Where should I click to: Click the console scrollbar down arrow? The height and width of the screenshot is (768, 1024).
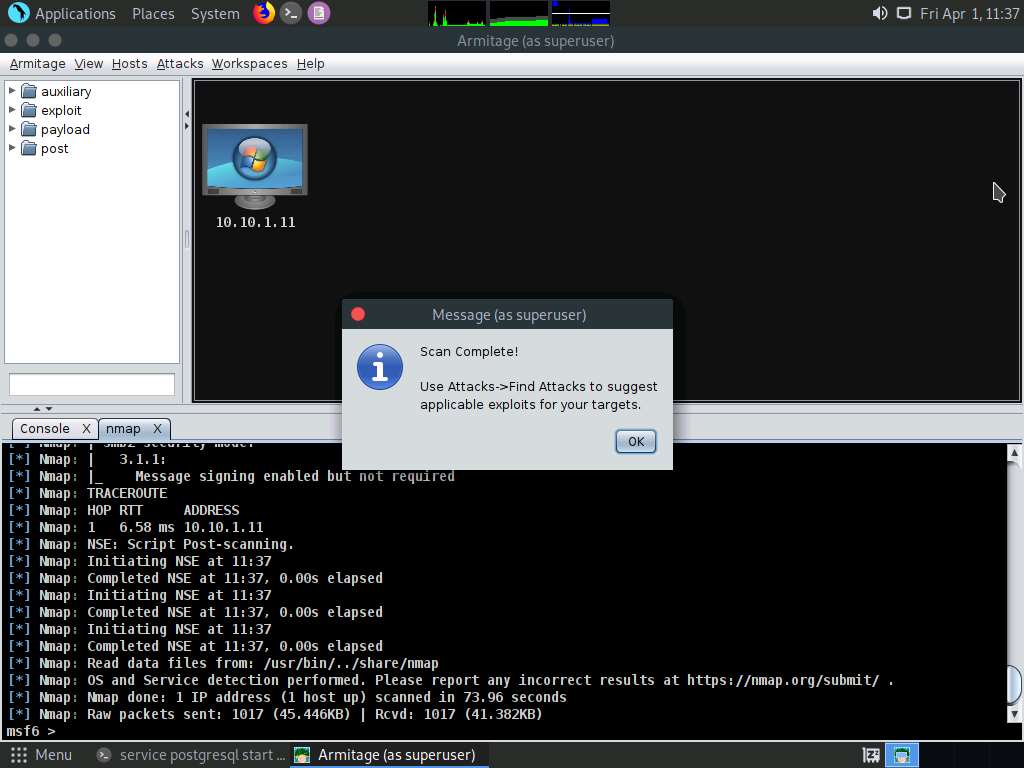pyautogui.click(x=1014, y=713)
